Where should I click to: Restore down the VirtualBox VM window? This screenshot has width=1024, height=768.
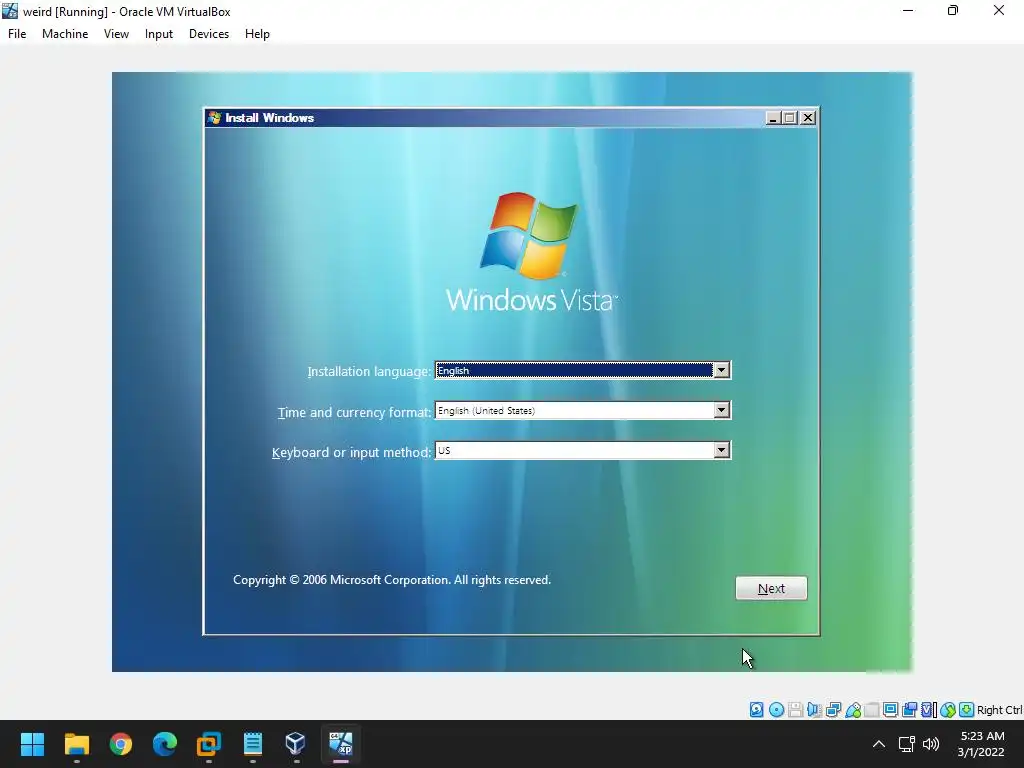click(953, 10)
